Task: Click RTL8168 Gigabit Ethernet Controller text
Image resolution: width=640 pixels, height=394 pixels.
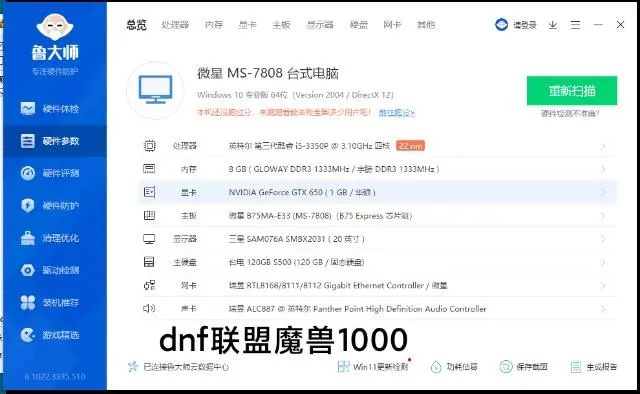Action: [x=338, y=285]
